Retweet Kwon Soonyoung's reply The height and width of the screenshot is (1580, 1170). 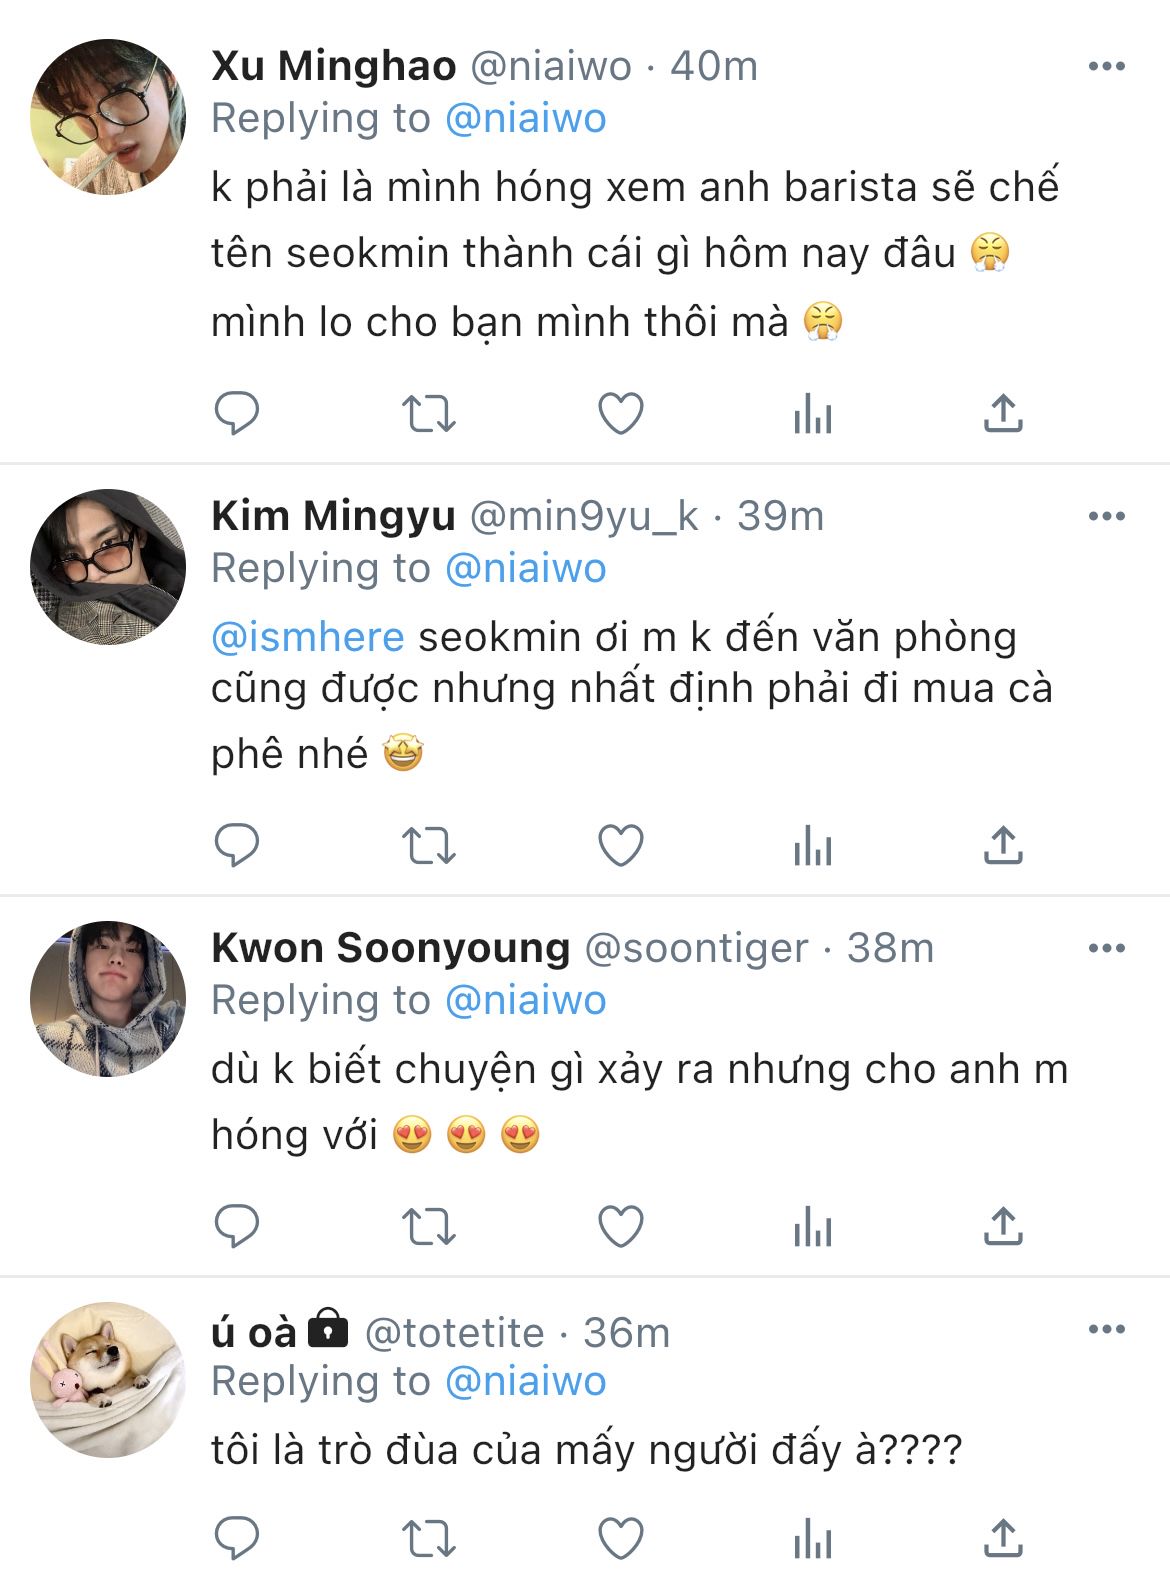pos(428,1226)
